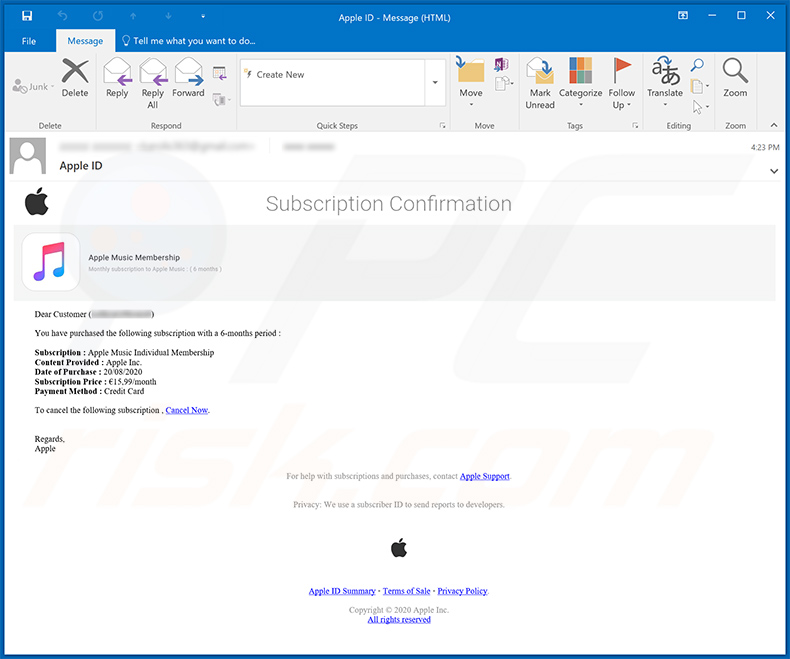
Task: Click the Cancel Now link
Action: click(186, 410)
